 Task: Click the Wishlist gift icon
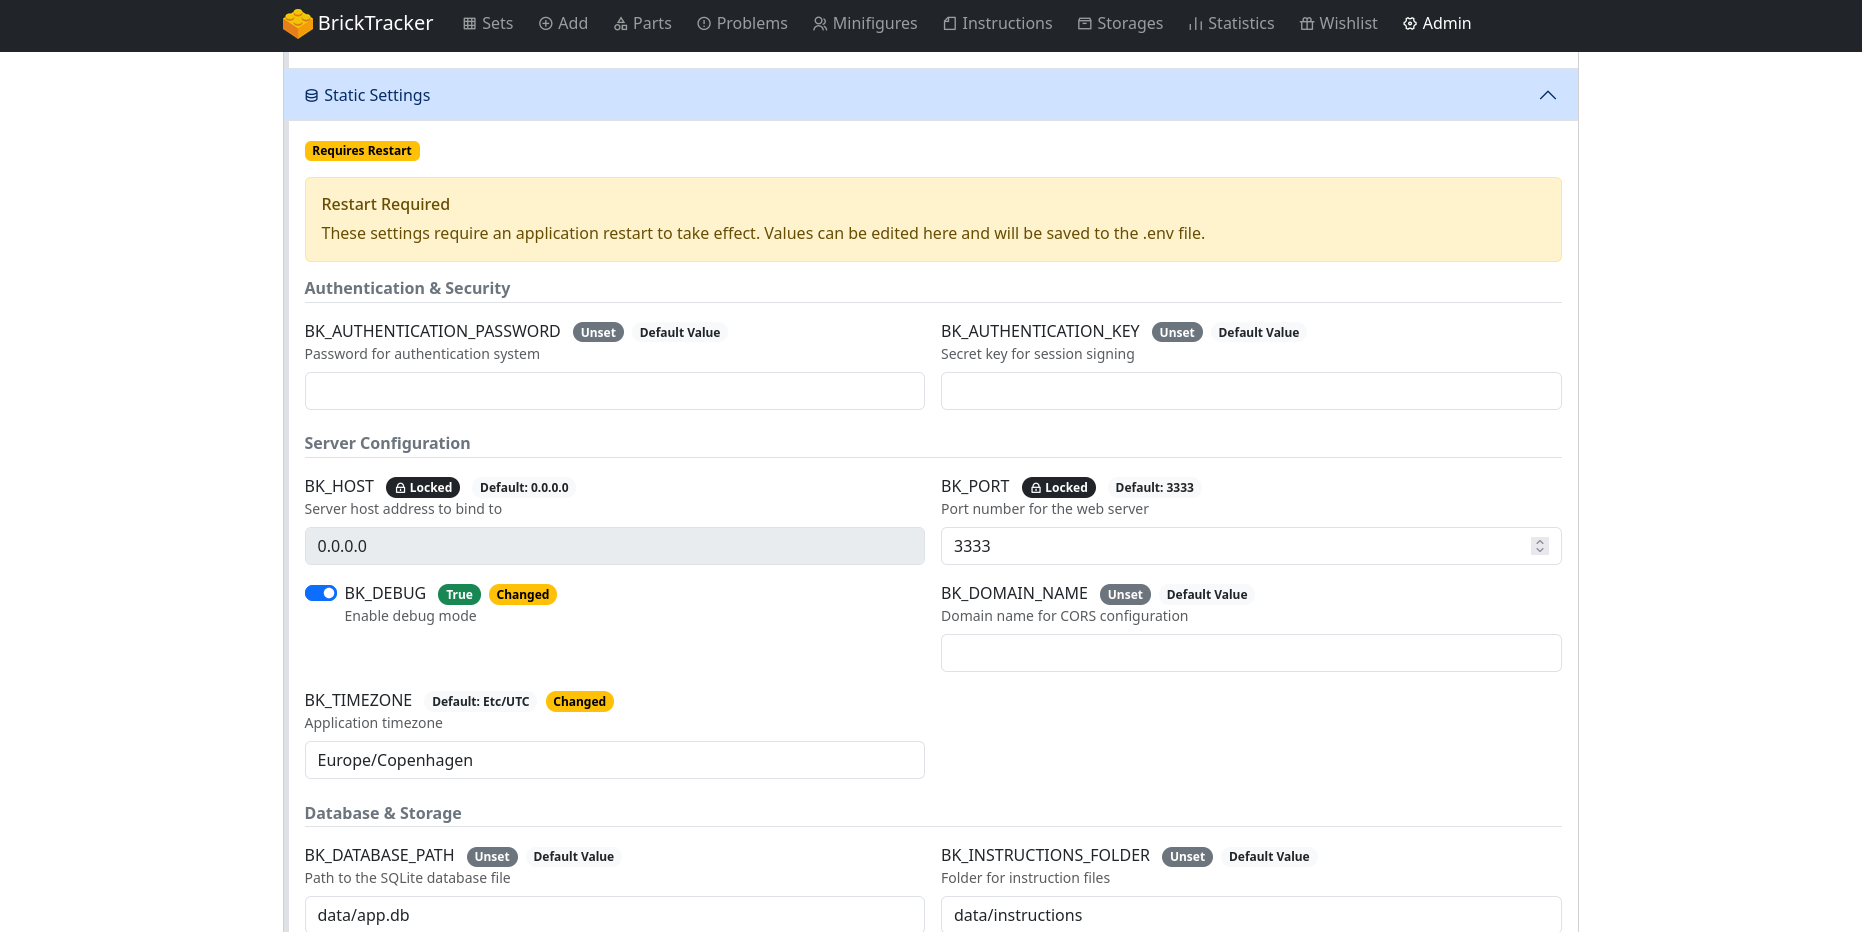(1306, 24)
